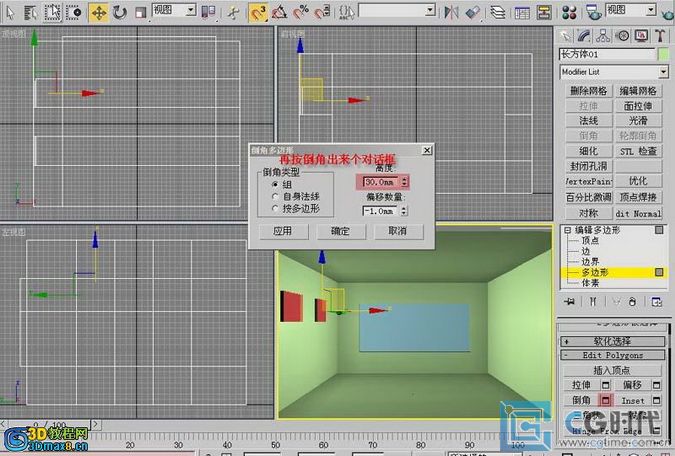
Task: Select the 组 bevel type radio
Action: coord(275,184)
